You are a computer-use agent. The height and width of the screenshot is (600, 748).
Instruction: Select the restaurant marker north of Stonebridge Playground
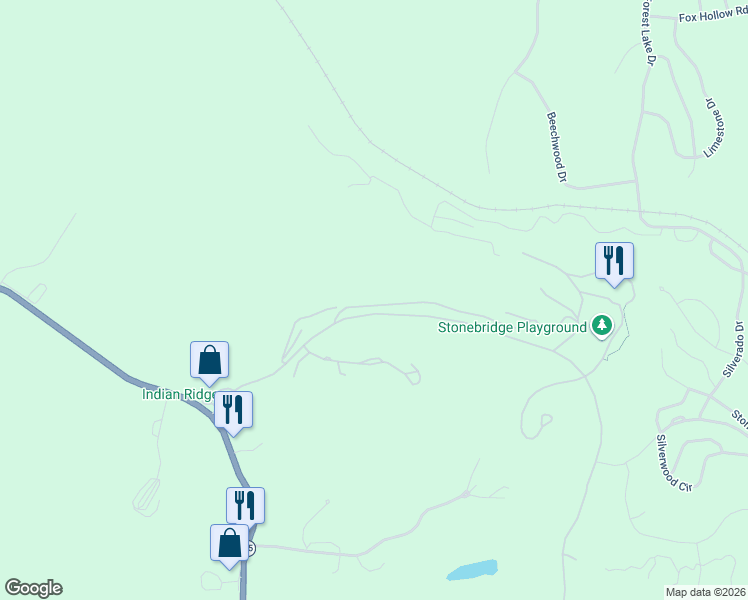614,264
